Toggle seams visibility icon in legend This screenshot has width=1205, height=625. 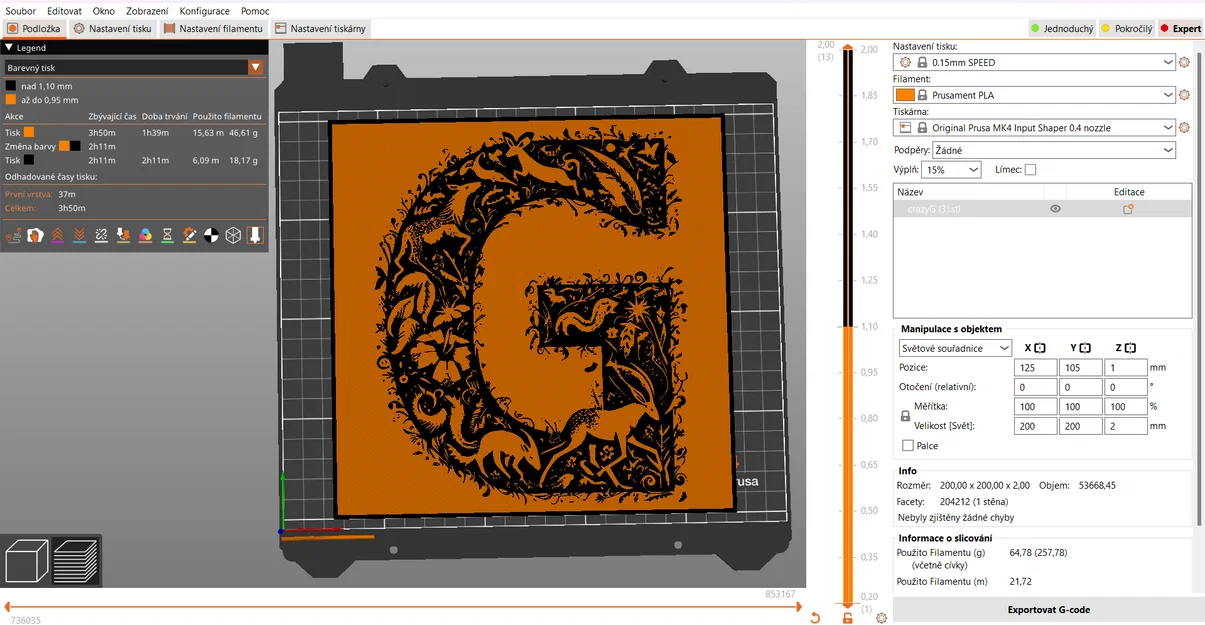coord(101,235)
